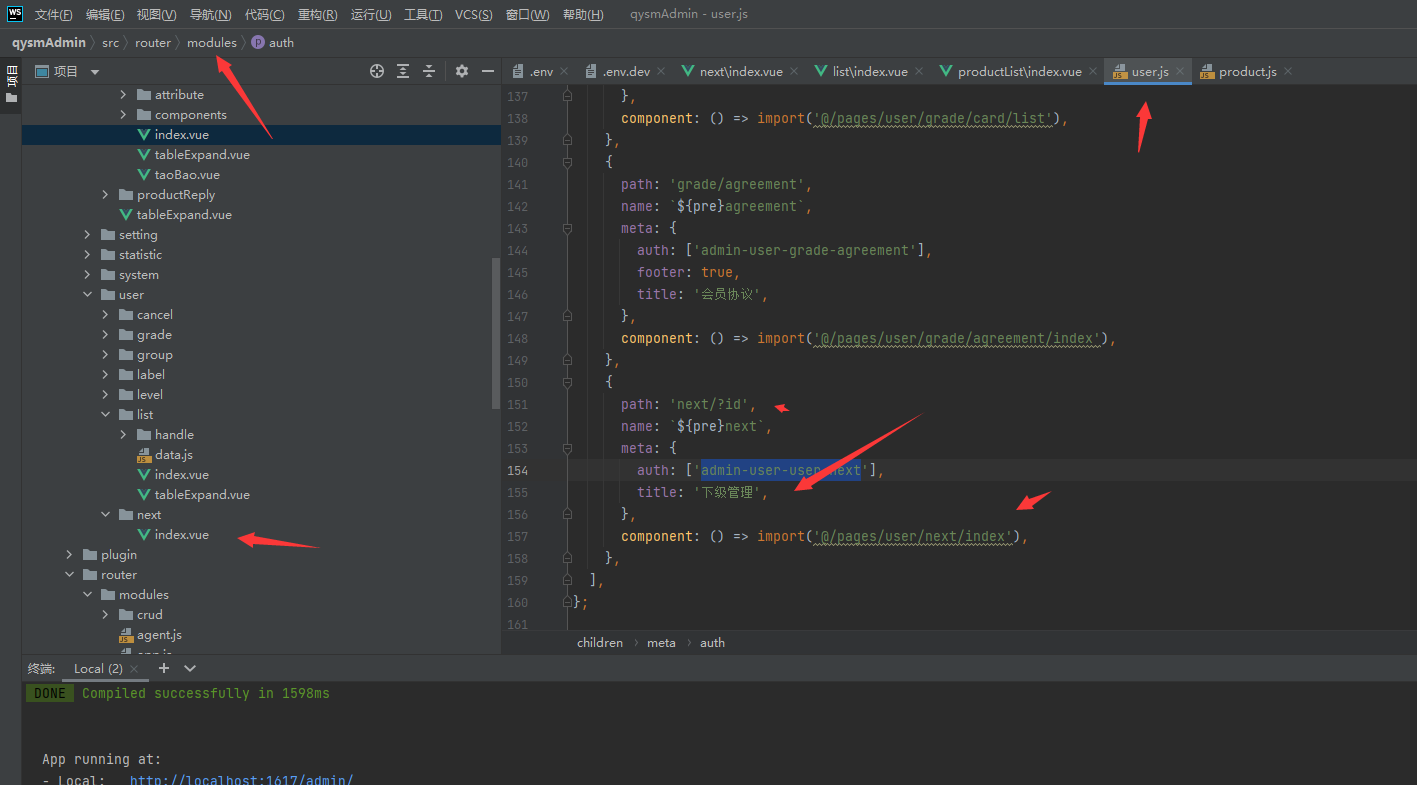Open the VCS(S) menu
Viewport: 1417px width, 785px height.
(473, 15)
